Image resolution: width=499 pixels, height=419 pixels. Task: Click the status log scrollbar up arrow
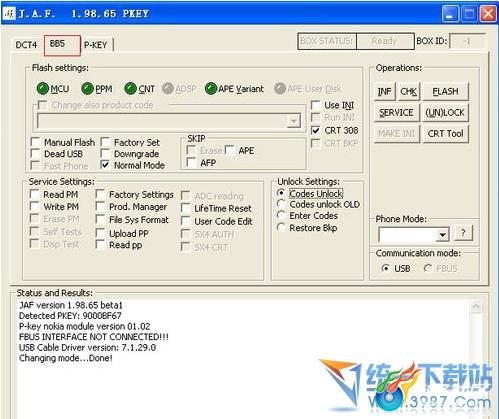click(x=476, y=306)
